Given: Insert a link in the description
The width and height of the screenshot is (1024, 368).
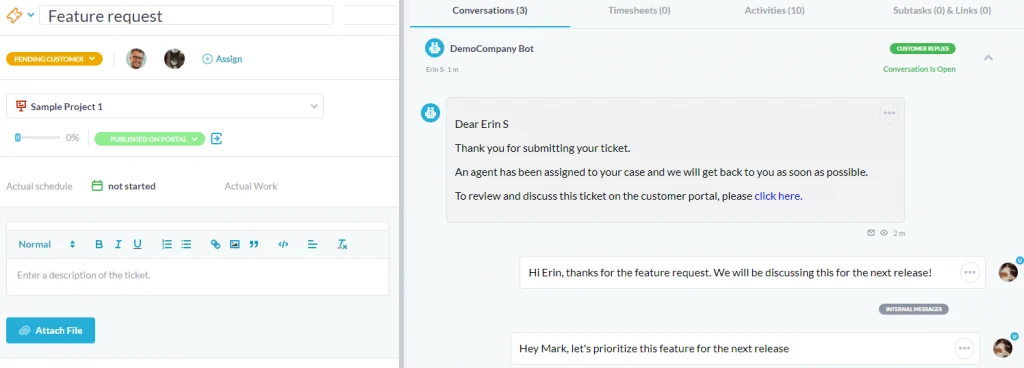Looking at the screenshot, I should coord(216,244).
